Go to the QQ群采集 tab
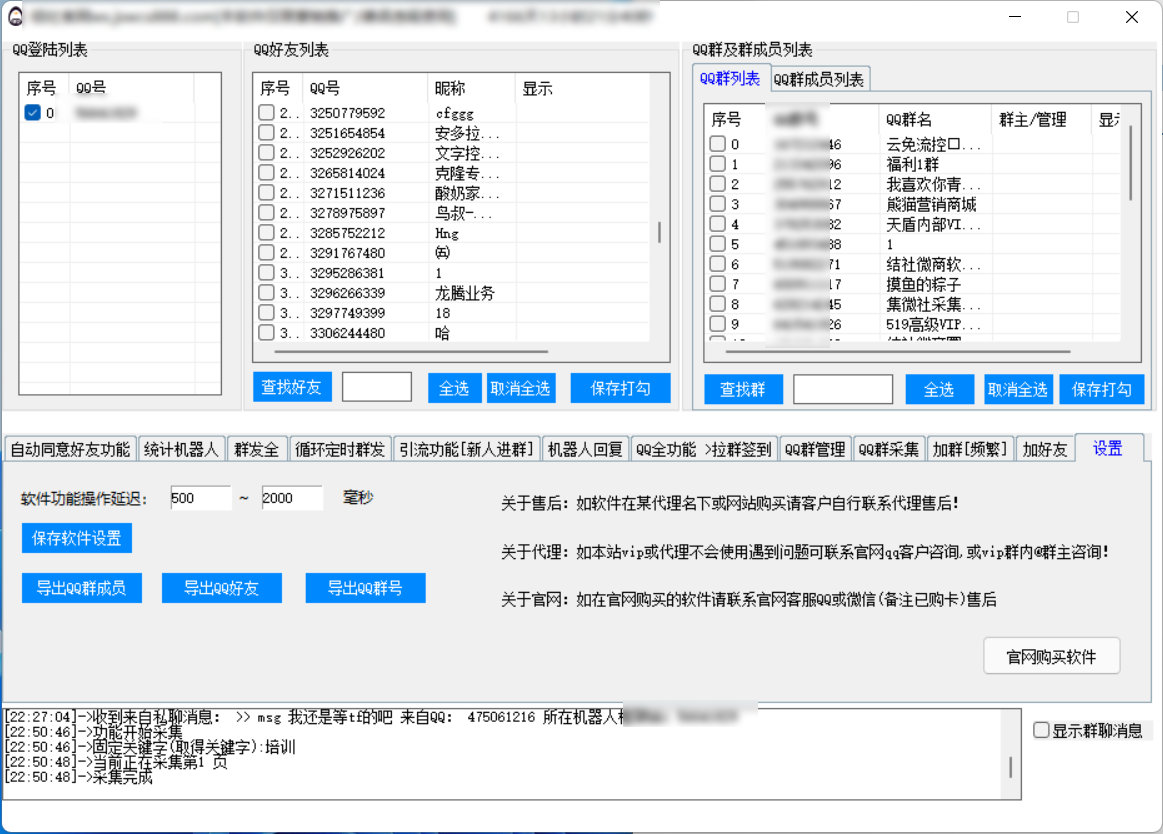1163x834 pixels. (x=888, y=449)
